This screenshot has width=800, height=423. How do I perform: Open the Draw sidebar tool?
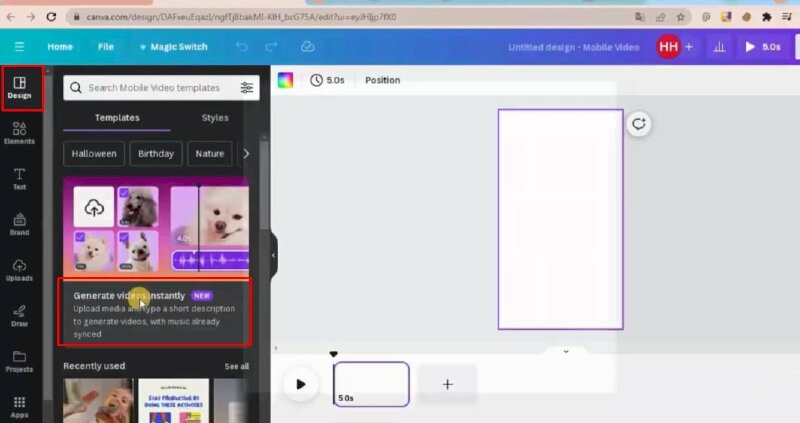point(19,315)
